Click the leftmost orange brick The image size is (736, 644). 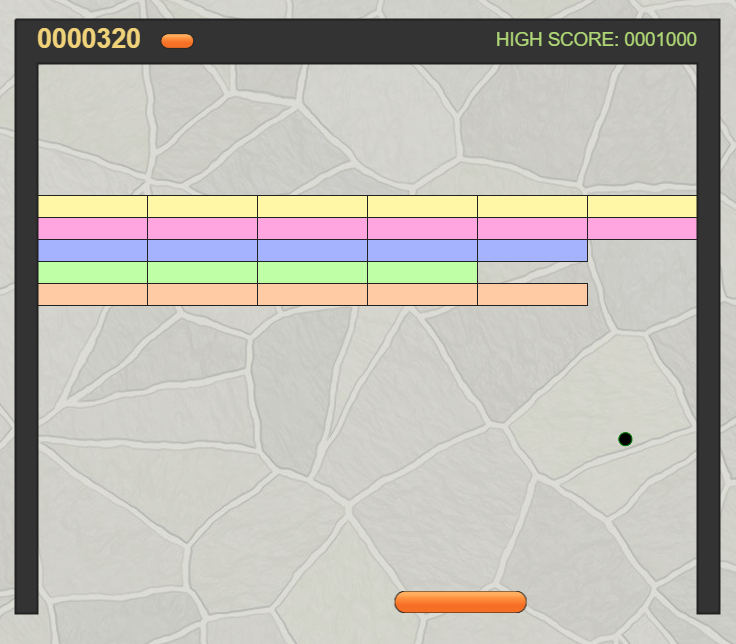click(x=92, y=295)
